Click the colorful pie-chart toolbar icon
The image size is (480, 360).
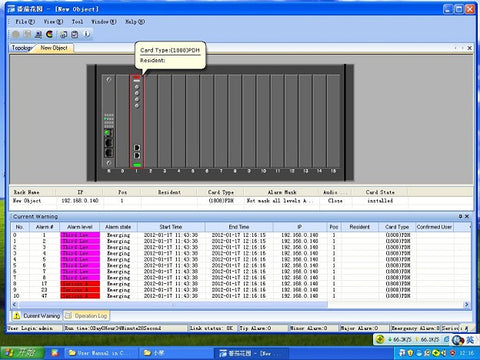click(x=50, y=34)
